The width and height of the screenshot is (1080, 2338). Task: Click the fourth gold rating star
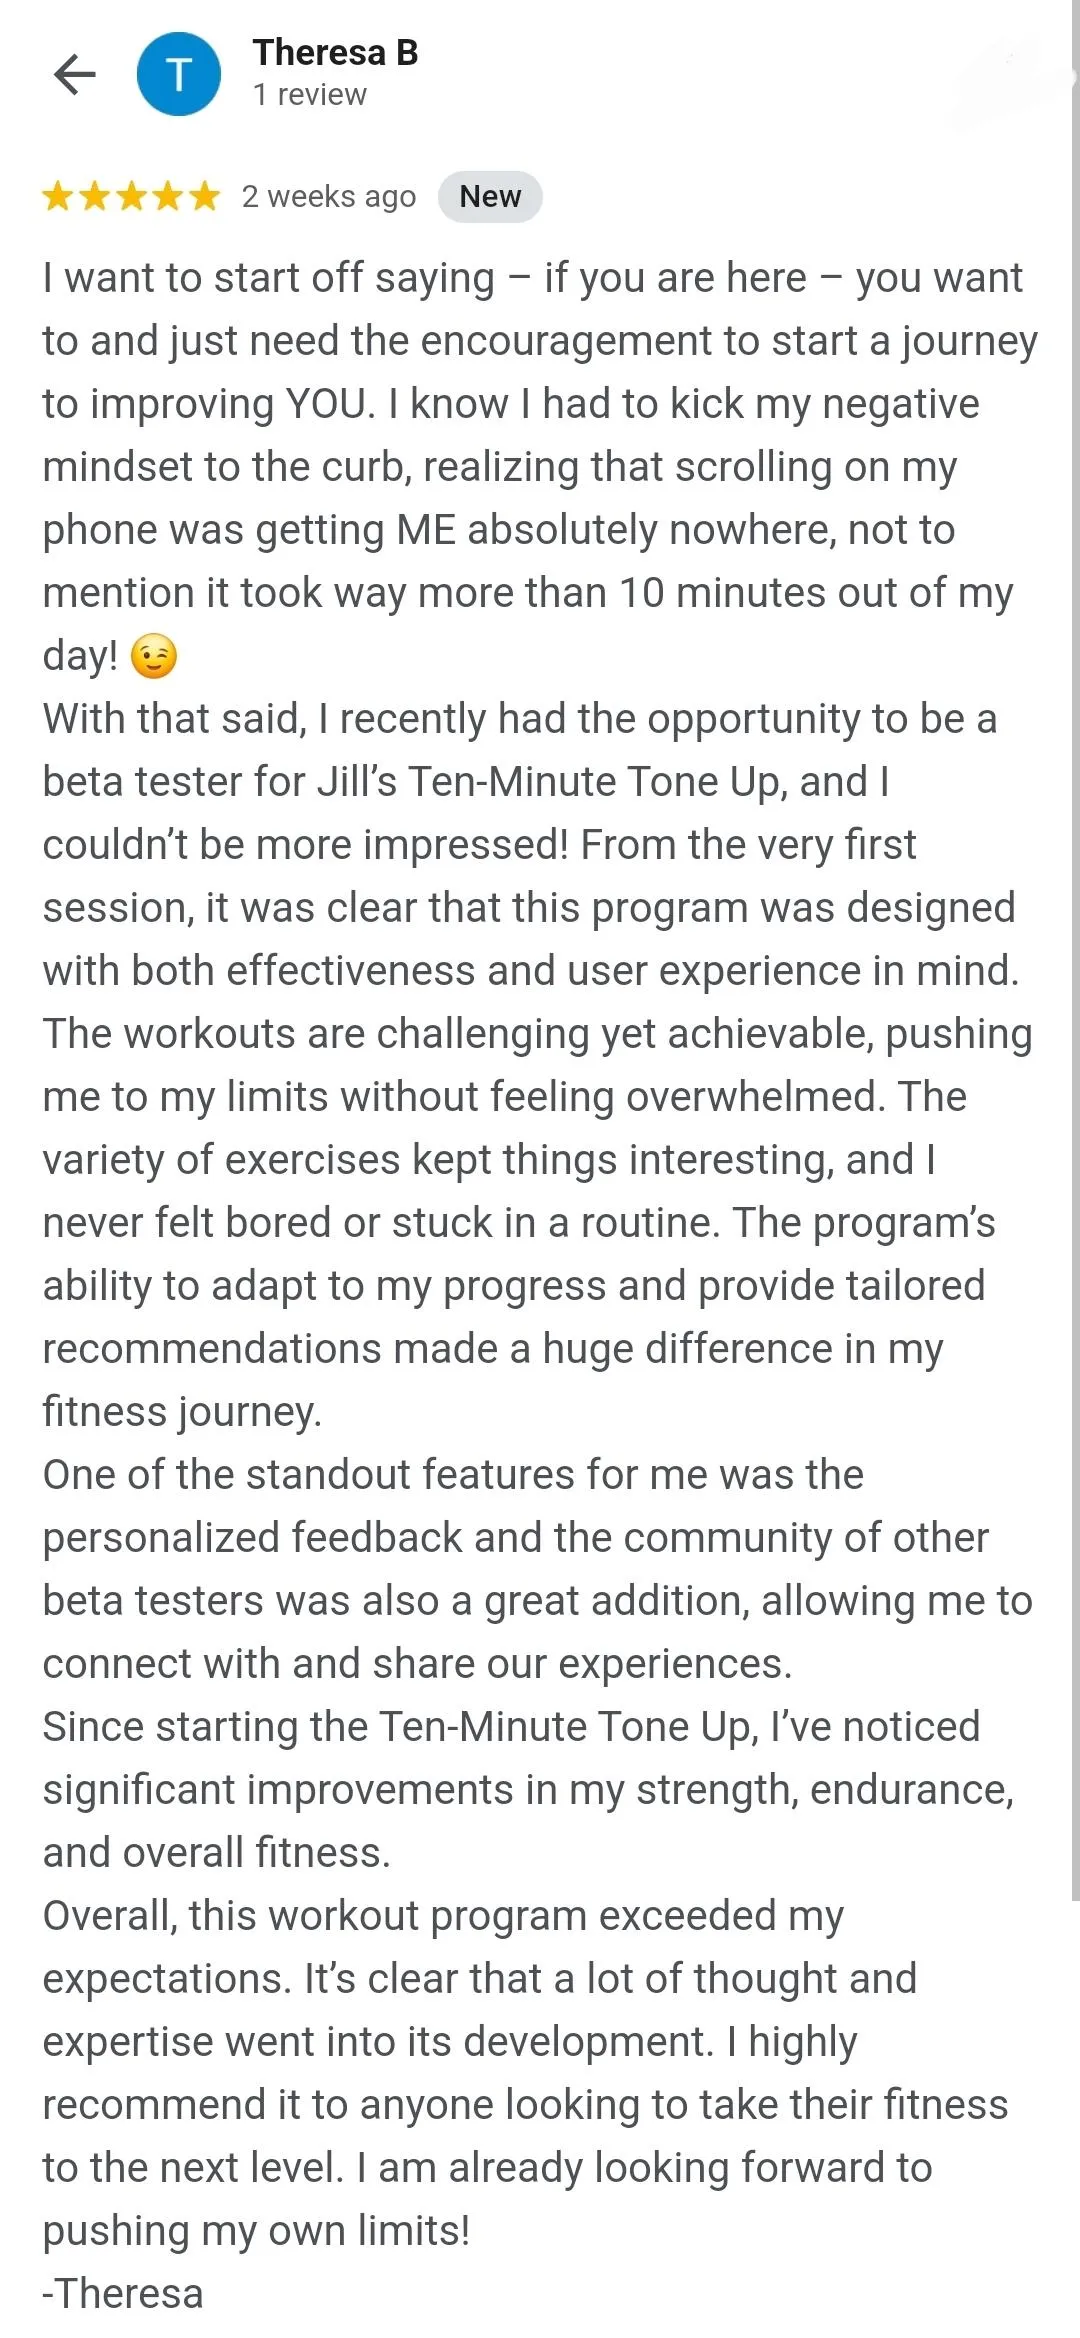[168, 196]
